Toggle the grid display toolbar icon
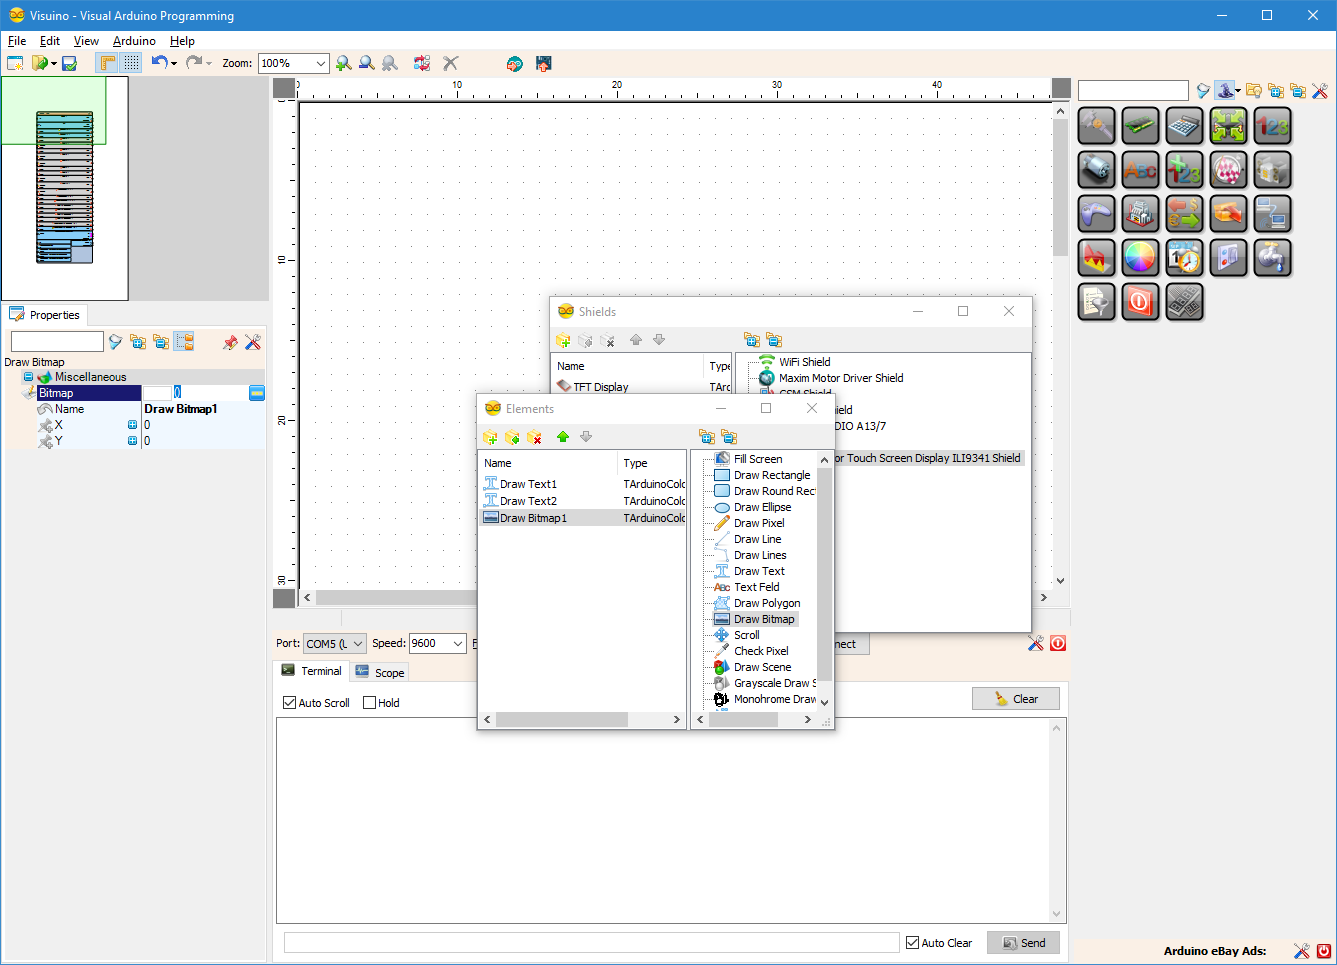The image size is (1337, 965). pyautogui.click(x=132, y=63)
